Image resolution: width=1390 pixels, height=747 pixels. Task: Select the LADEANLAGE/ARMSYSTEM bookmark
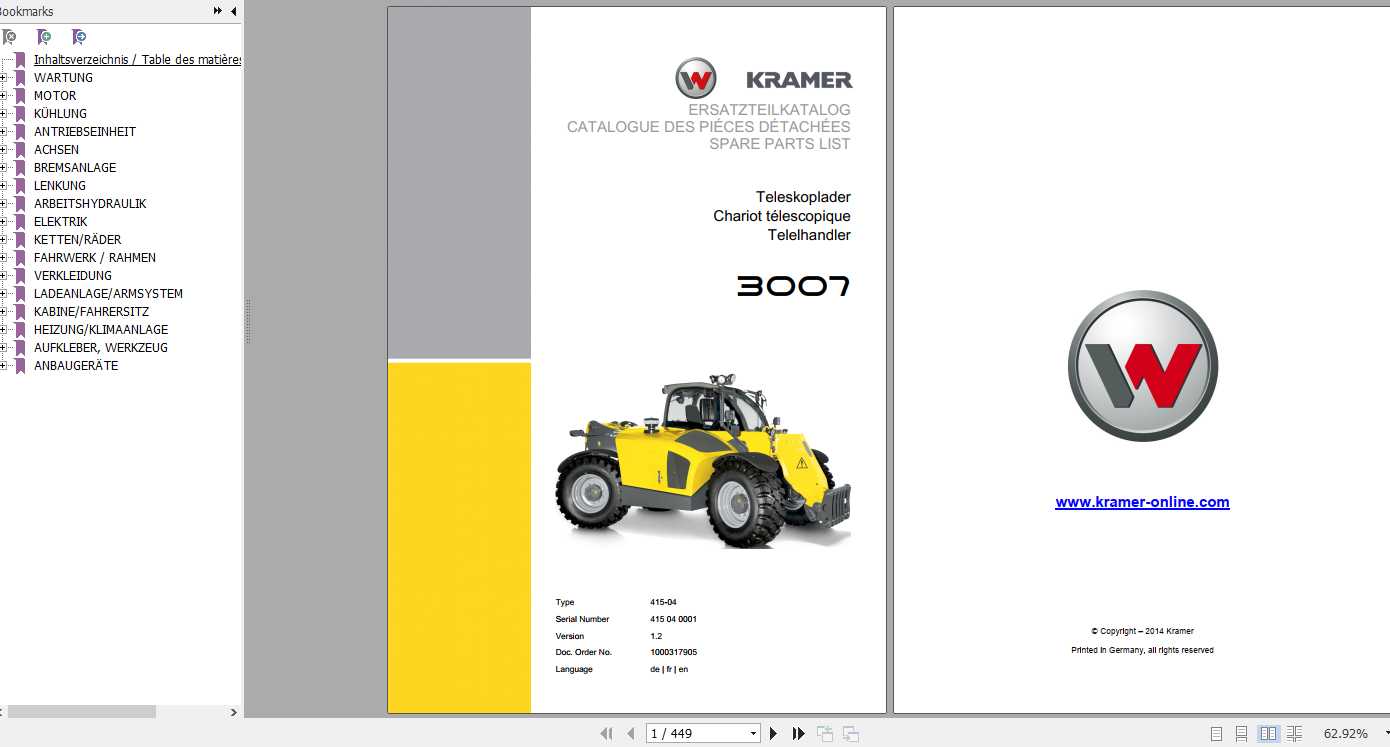point(108,293)
